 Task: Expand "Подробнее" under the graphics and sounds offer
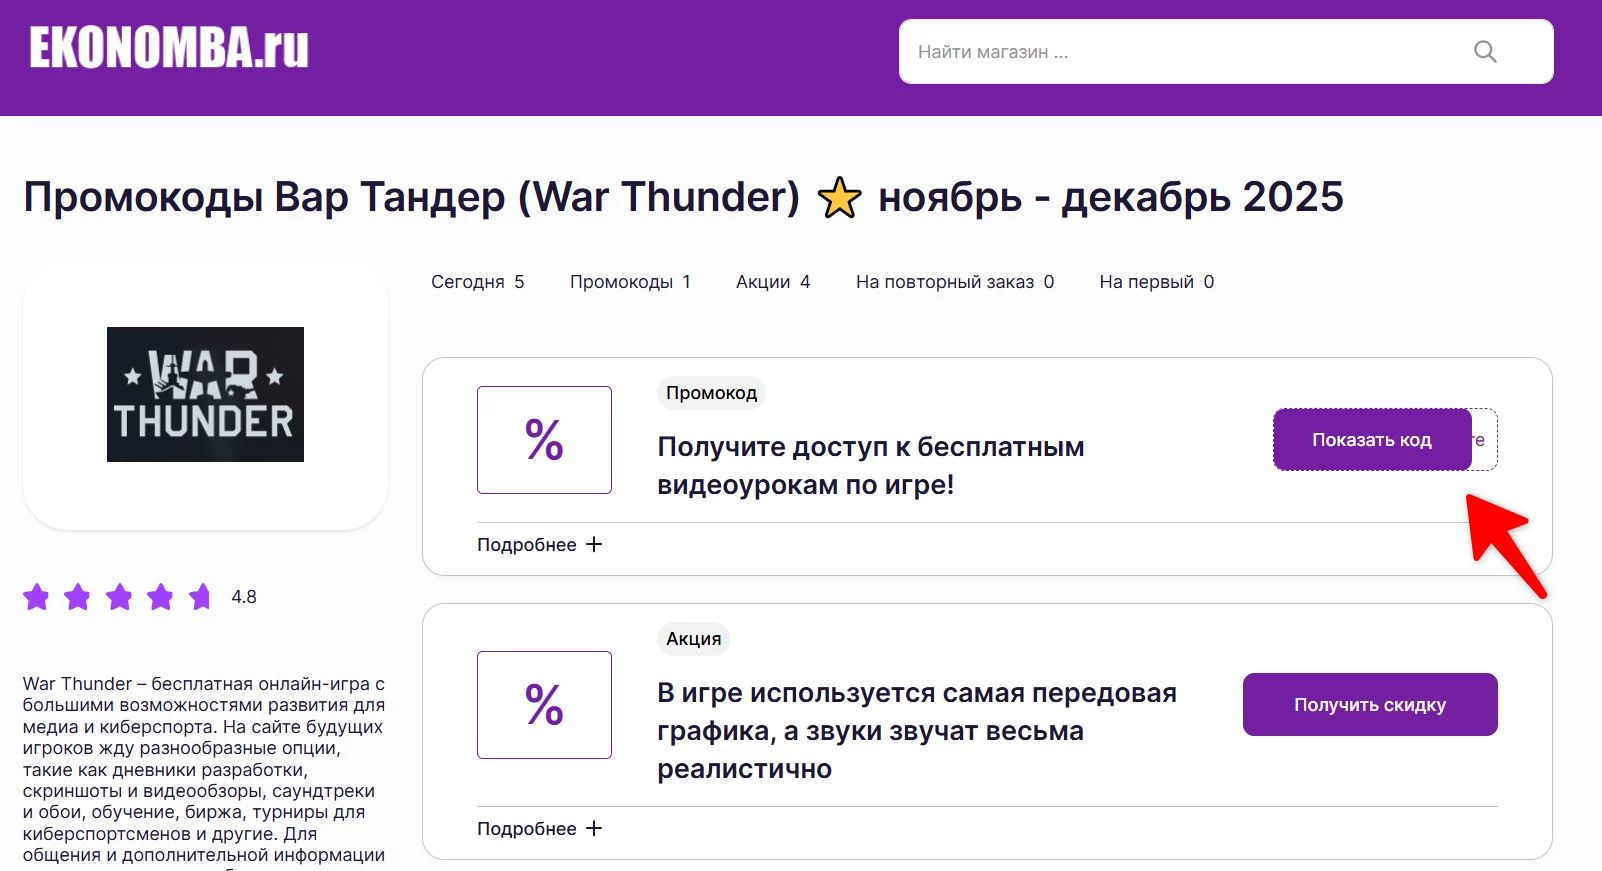coord(539,829)
